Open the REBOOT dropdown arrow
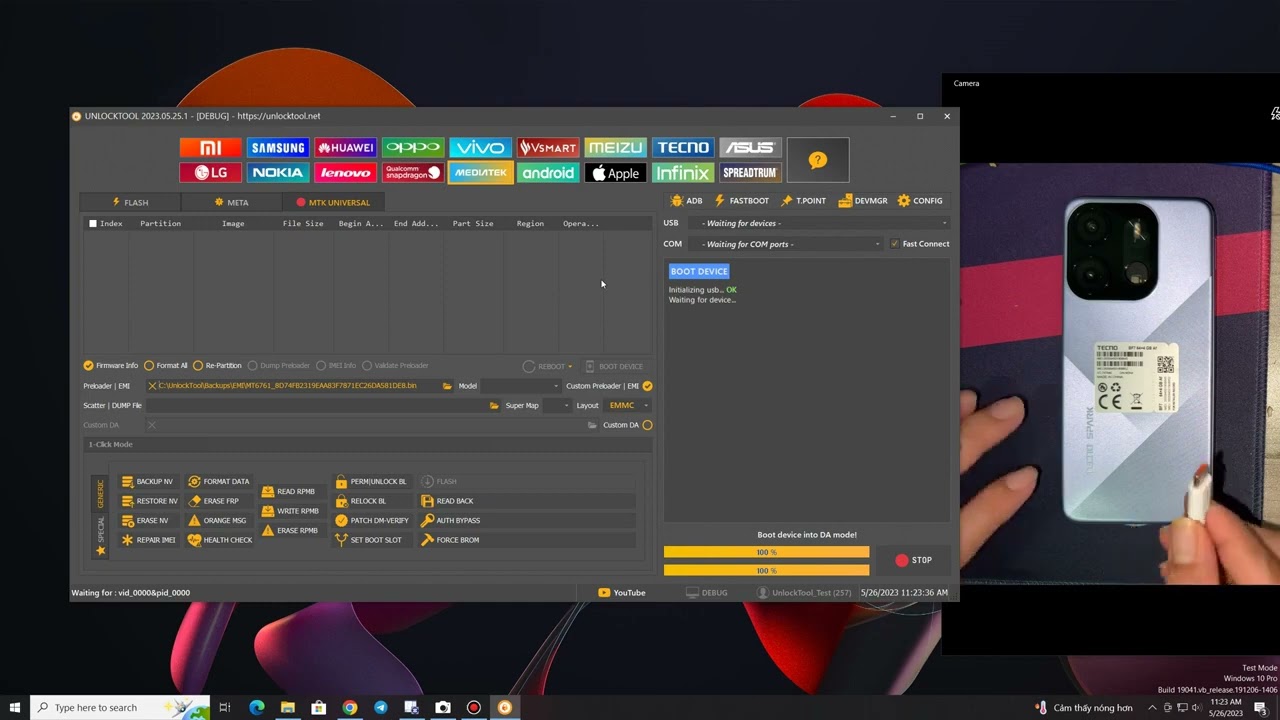 point(570,367)
